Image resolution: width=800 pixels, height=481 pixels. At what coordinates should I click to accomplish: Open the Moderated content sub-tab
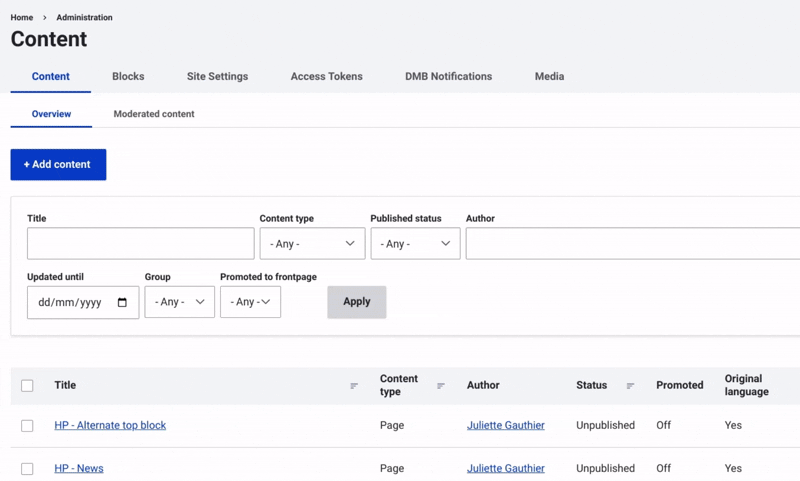154,114
